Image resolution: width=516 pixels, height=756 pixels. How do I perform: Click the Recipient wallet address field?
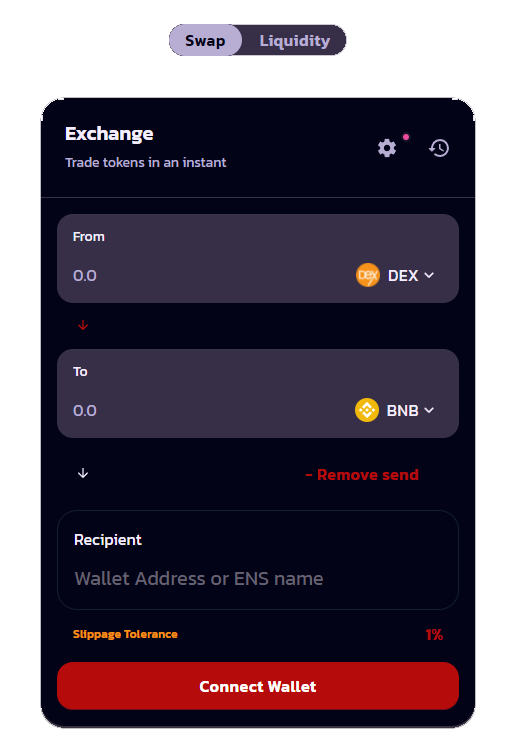258,579
